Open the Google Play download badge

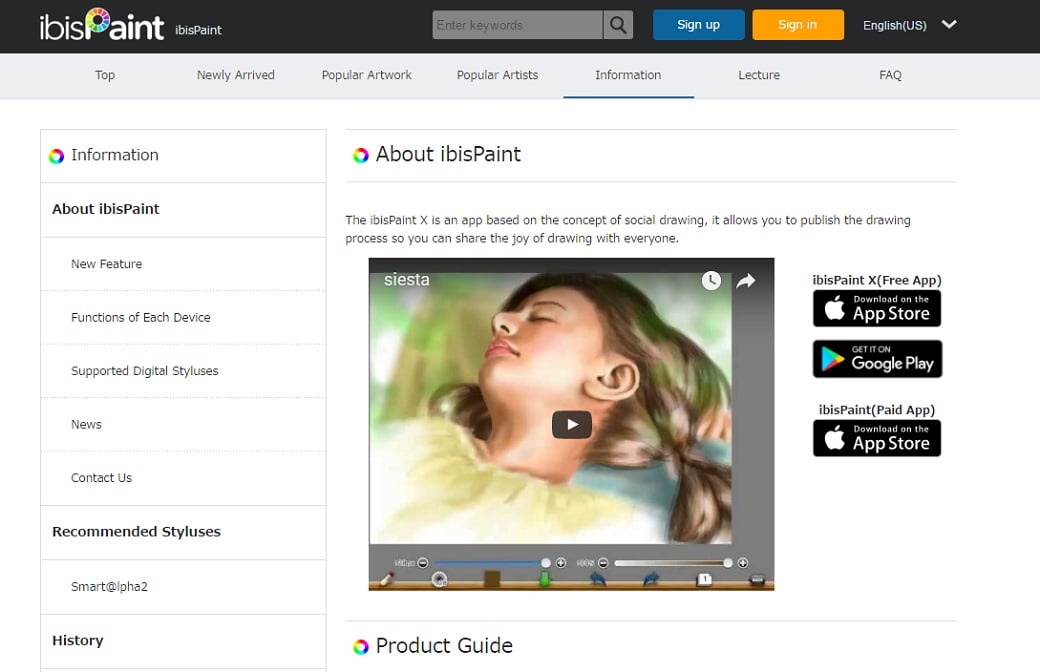tap(876, 359)
